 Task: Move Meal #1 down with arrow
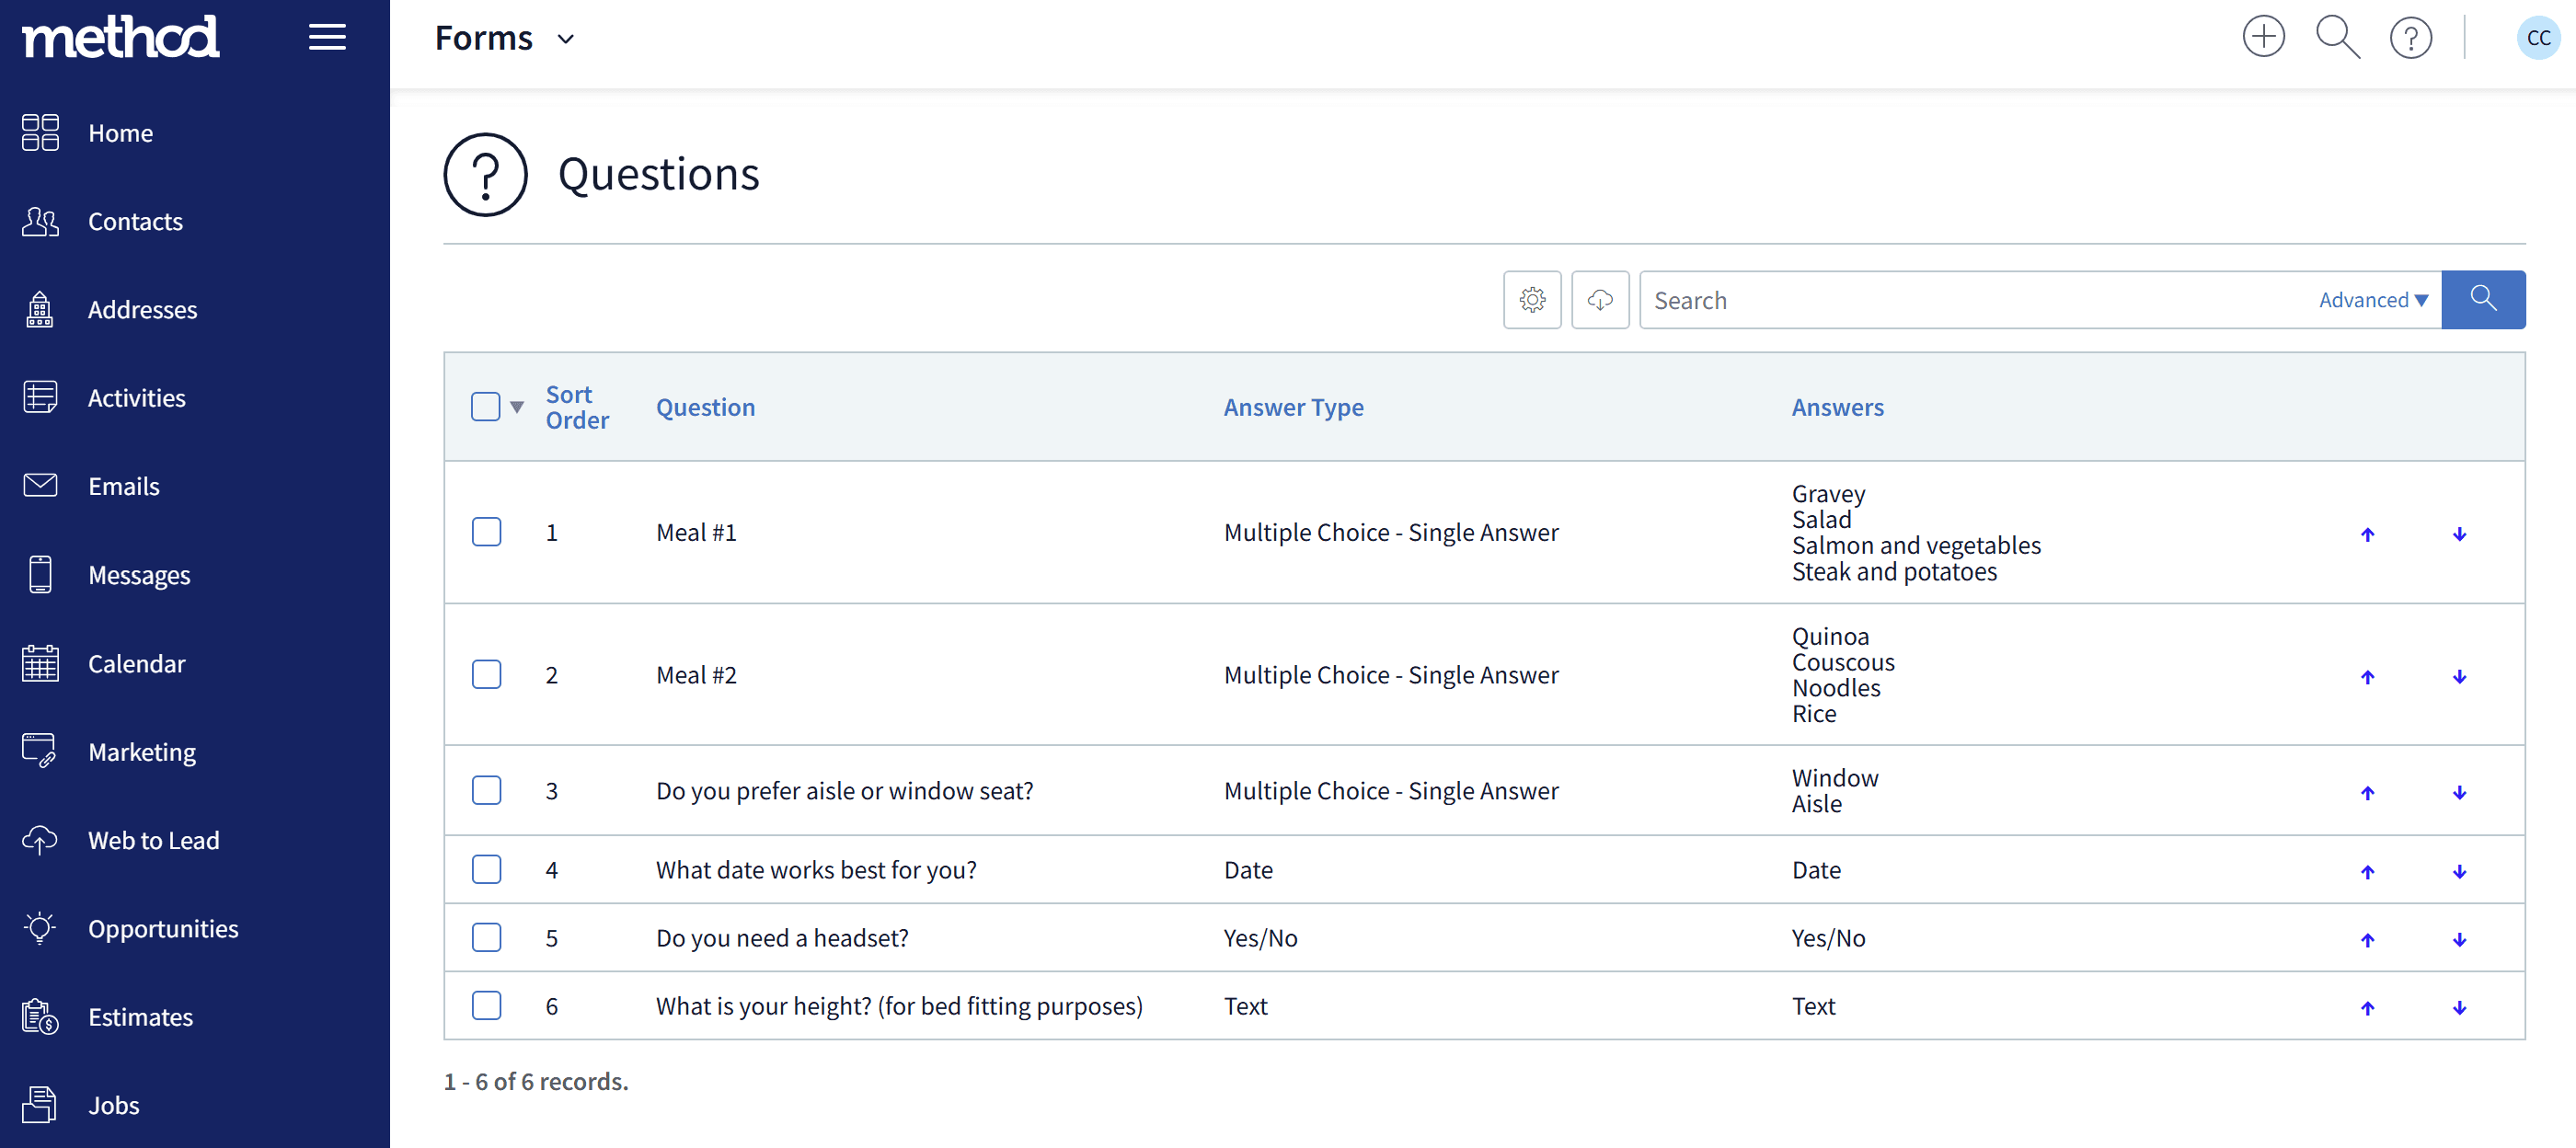(2459, 534)
